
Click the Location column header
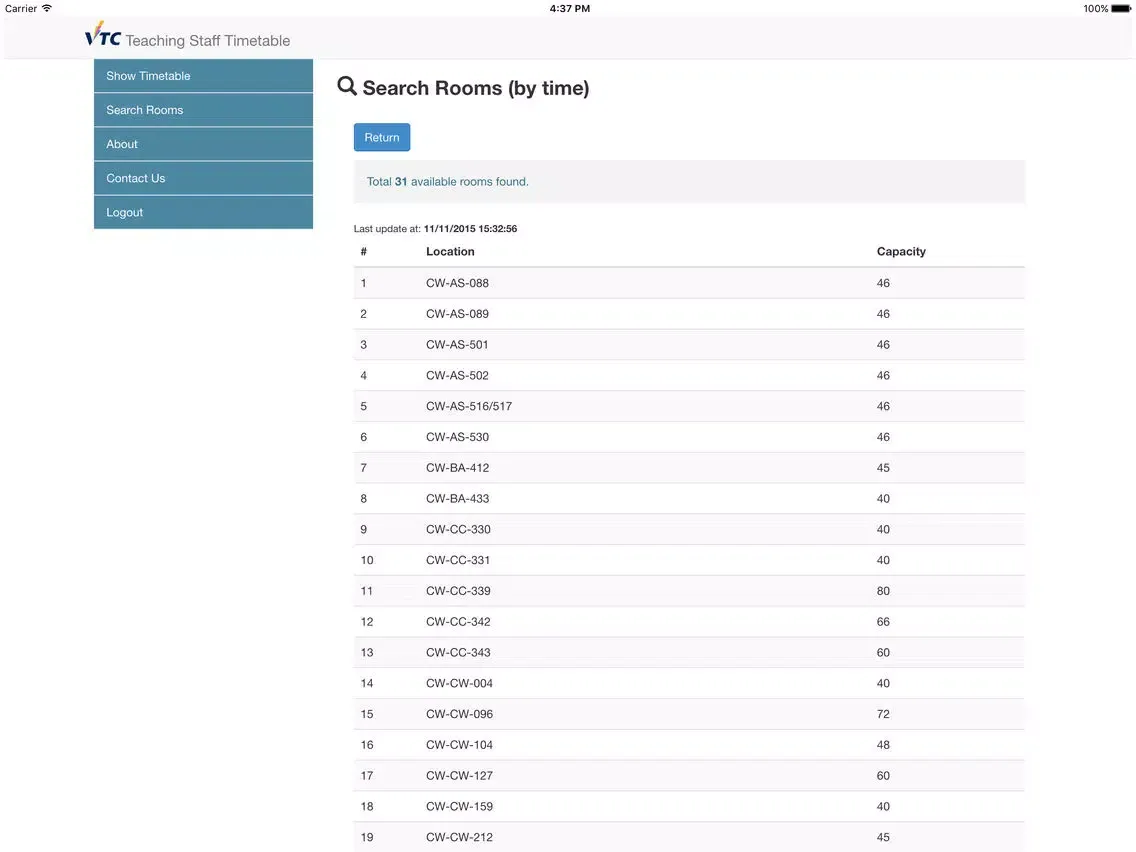pos(450,251)
